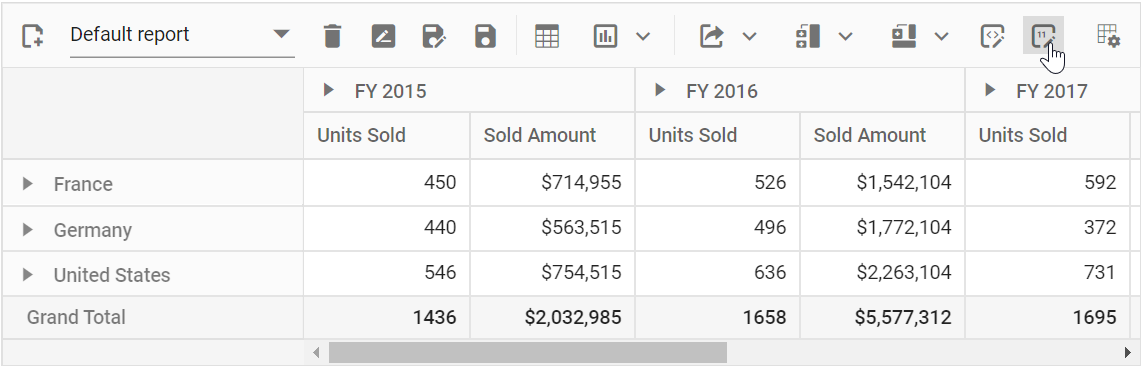Expand the FY 2016 column header
Screen dimensions: 1144x368
tap(660, 90)
